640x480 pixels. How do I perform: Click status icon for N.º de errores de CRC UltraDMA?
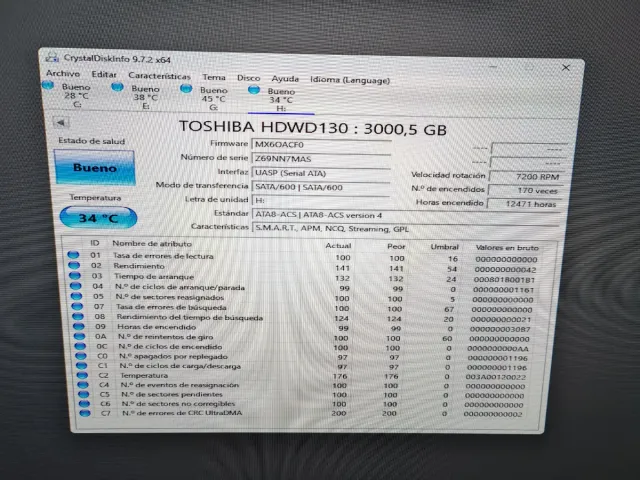coord(85,413)
